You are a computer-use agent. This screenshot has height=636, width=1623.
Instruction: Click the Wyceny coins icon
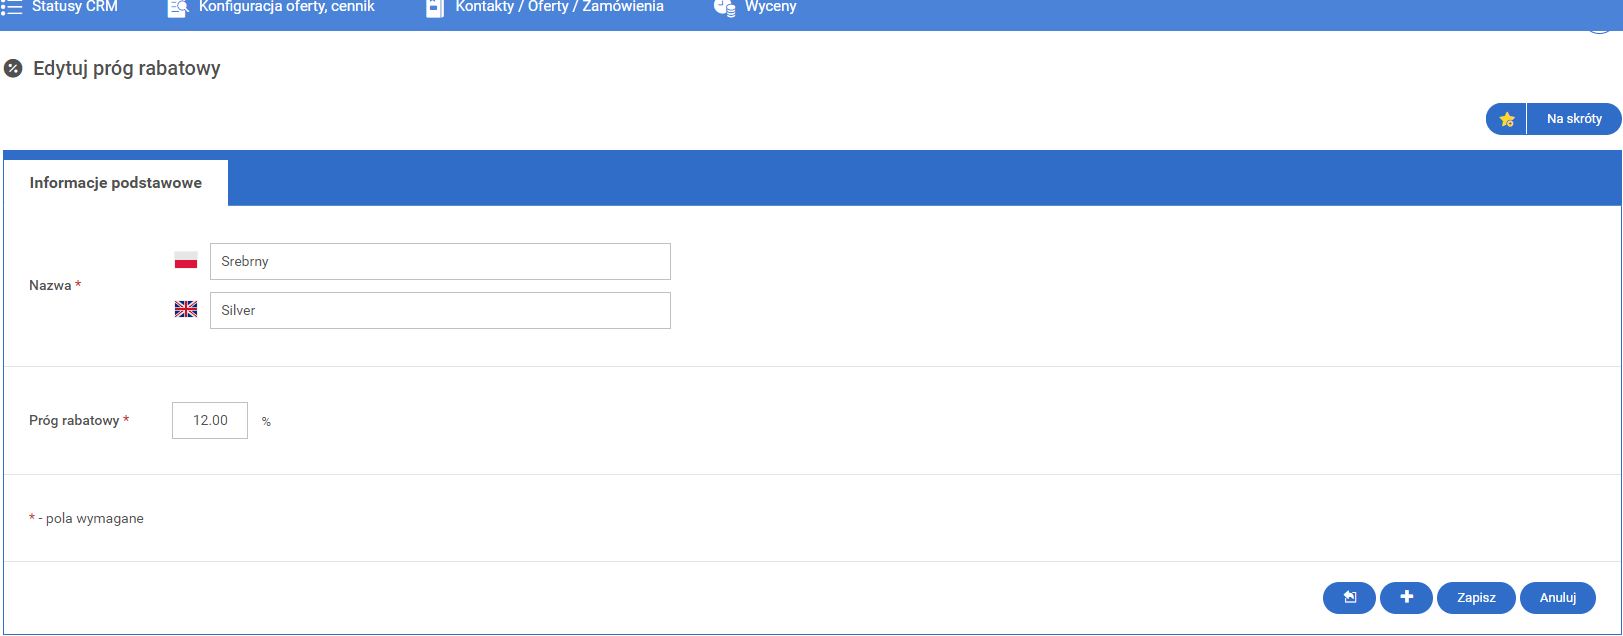(x=725, y=8)
